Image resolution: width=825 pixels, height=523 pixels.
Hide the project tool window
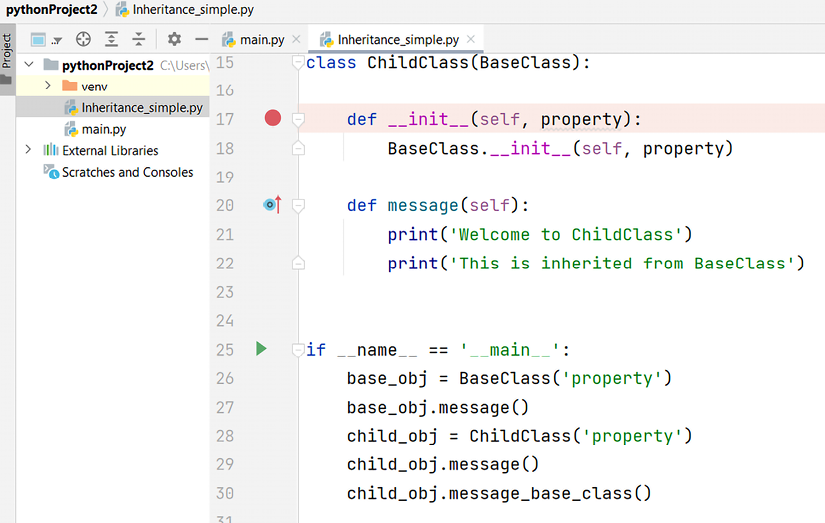pos(201,39)
